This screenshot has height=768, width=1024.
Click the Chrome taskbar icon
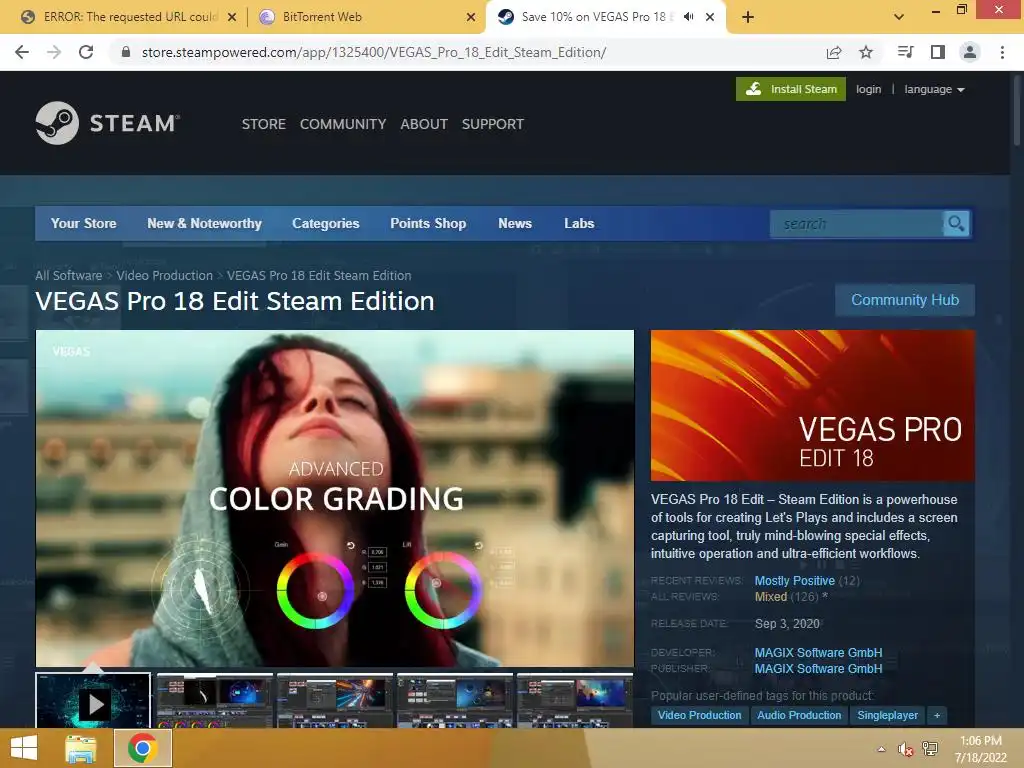[142, 748]
